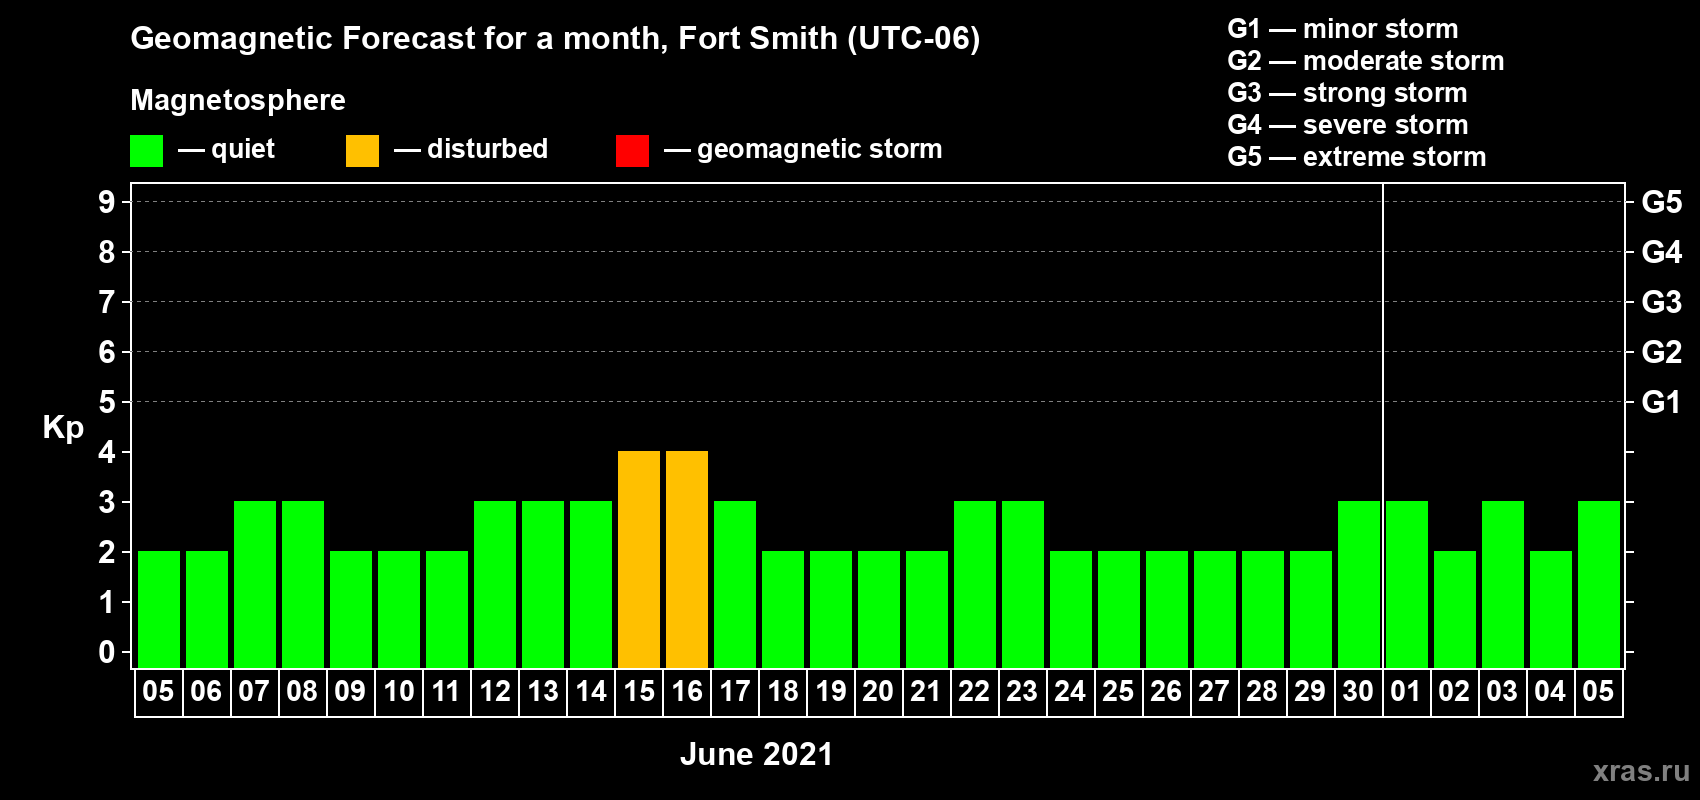
Task: Click the G1 label on right axis
Action: tap(1661, 402)
